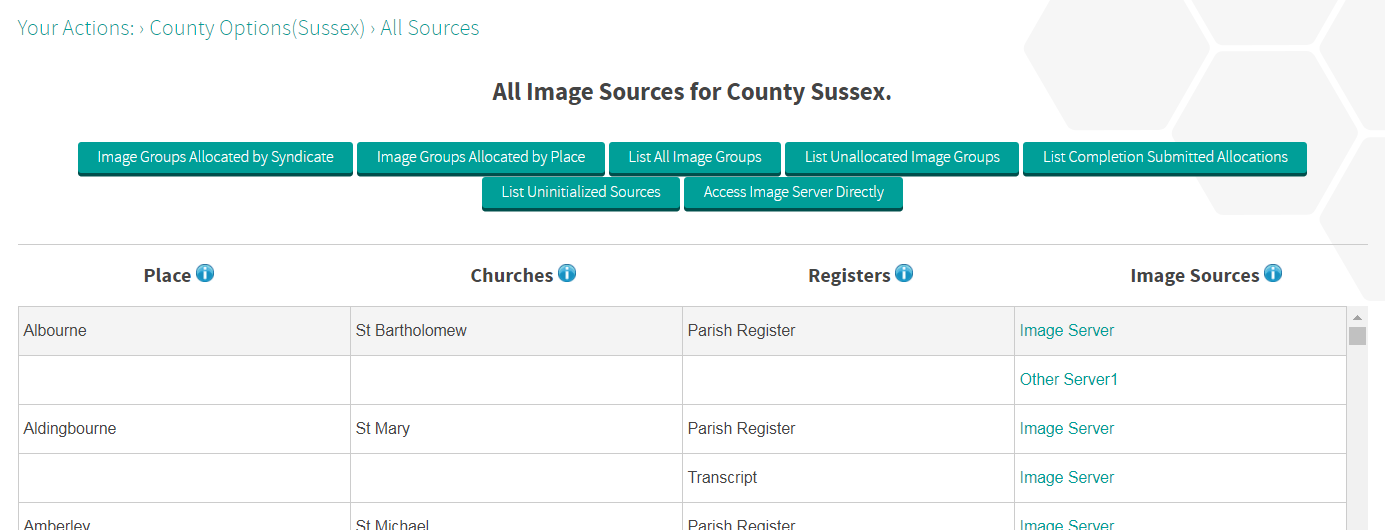This screenshot has width=1385, height=530.
Task: Select the St Mary church cell
Action: pyautogui.click(x=517, y=429)
